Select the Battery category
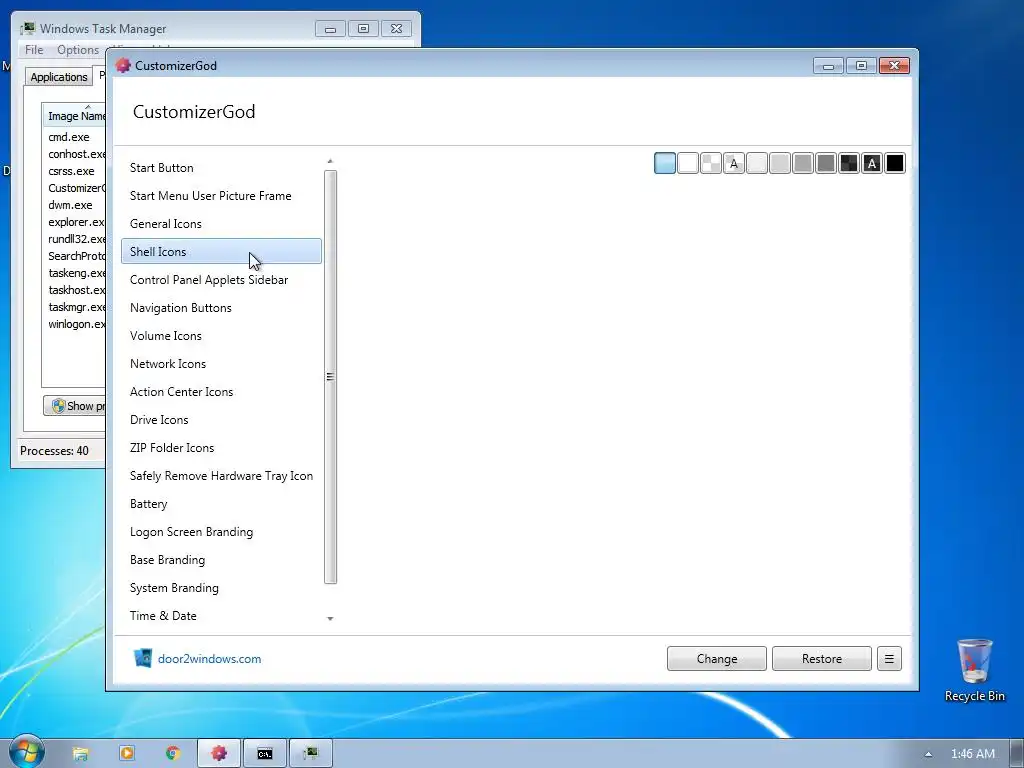This screenshot has width=1024, height=768. pyautogui.click(x=221, y=504)
